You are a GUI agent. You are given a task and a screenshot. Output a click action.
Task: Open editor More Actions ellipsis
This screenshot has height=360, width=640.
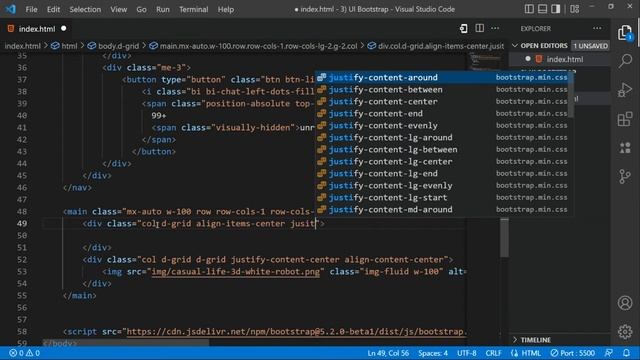coord(495,29)
